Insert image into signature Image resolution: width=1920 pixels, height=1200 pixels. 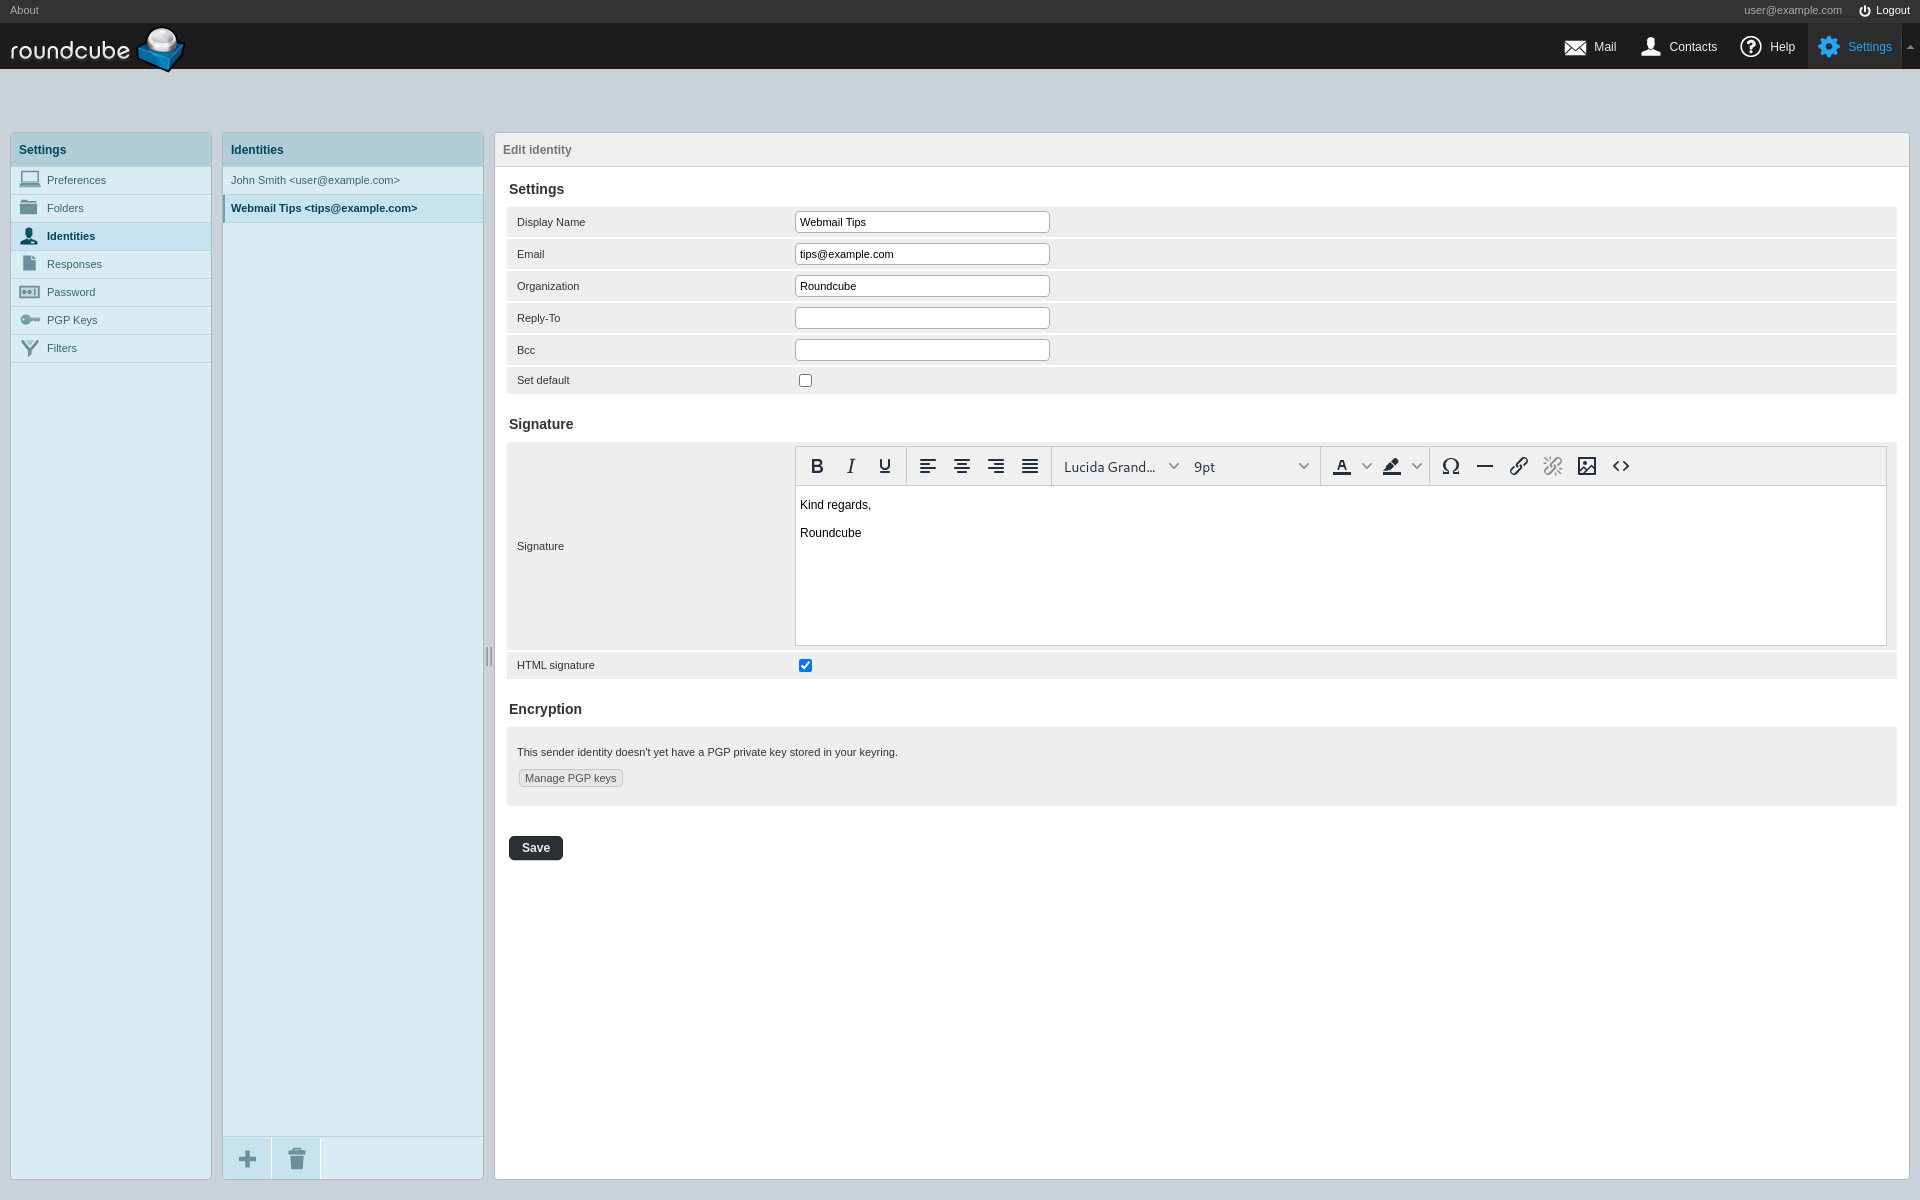click(x=1587, y=466)
